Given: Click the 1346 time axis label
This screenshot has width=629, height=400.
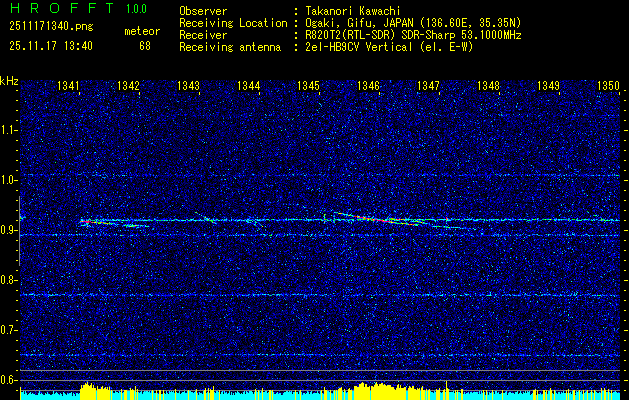Looking at the screenshot, I should click(x=368, y=86).
